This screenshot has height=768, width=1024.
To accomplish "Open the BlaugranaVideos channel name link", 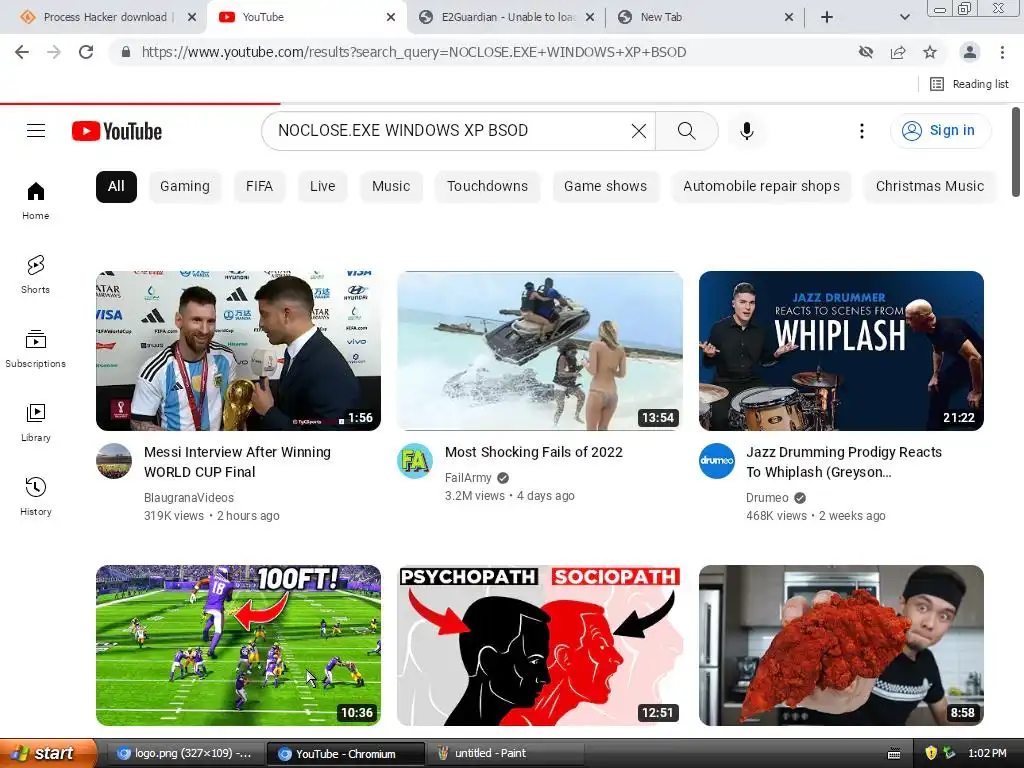I will click(189, 498).
